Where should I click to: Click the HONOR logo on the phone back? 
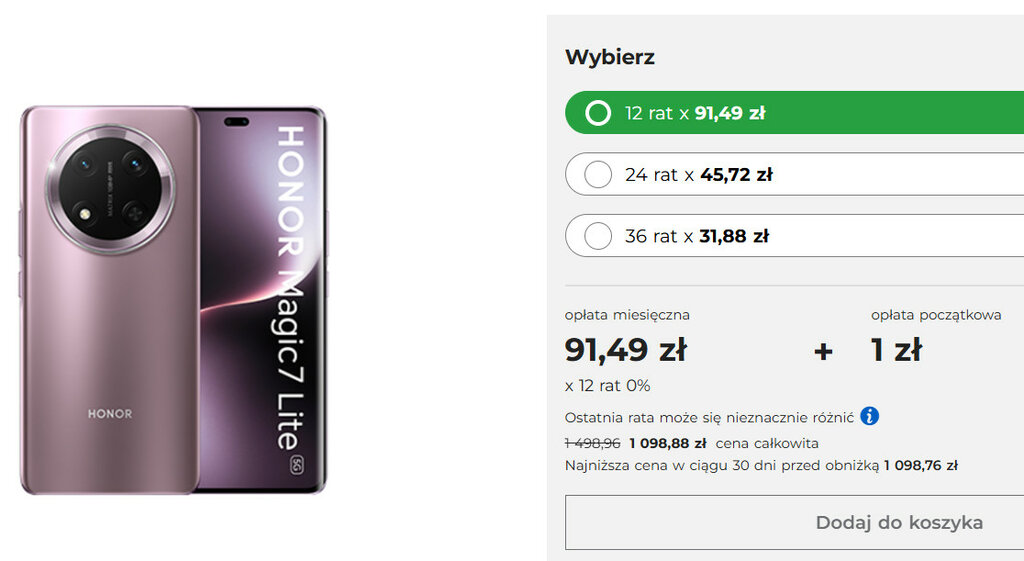[110, 414]
